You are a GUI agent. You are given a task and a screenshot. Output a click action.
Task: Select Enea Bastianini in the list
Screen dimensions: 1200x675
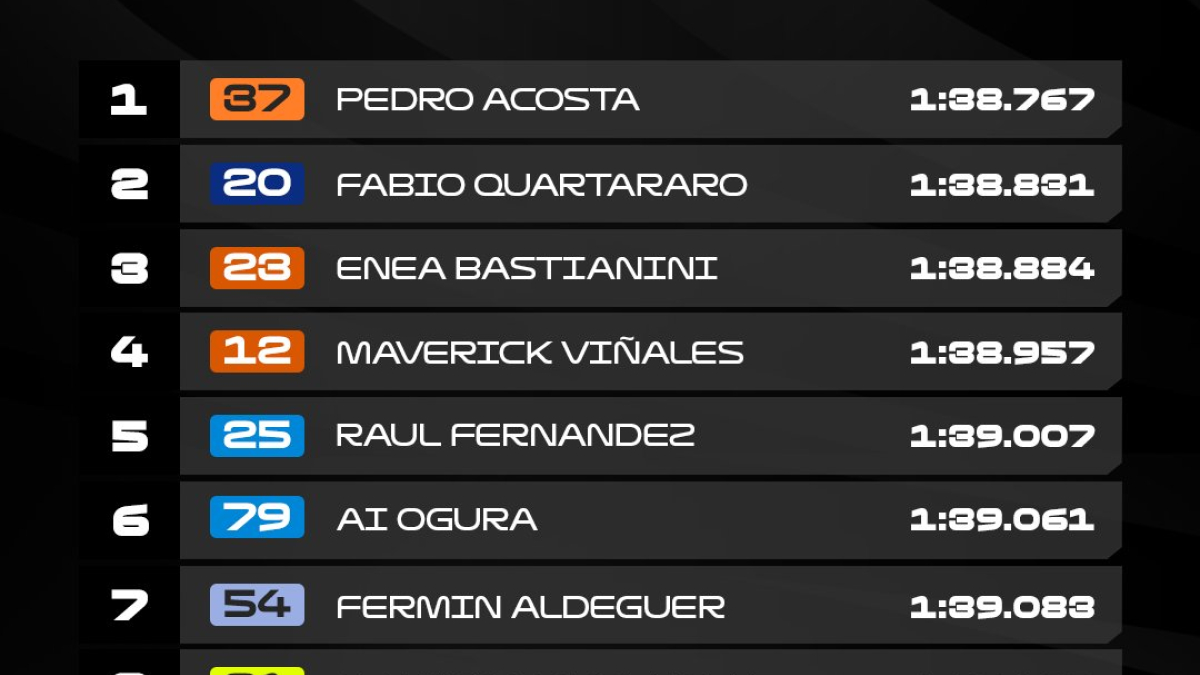point(527,268)
